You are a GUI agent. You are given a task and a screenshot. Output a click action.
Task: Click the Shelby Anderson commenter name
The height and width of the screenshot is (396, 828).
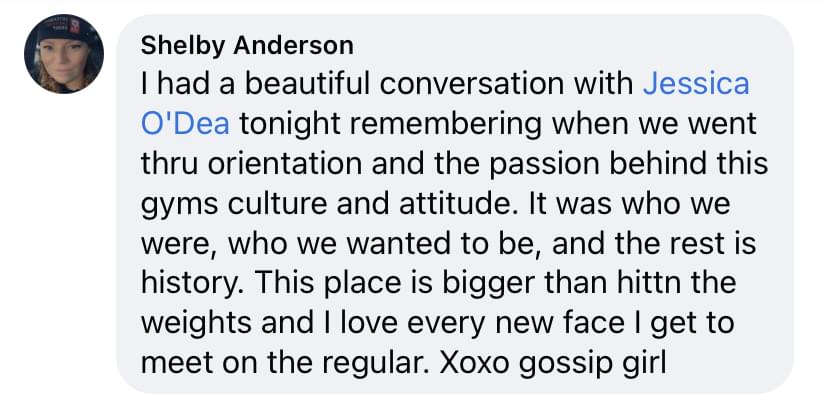(247, 45)
